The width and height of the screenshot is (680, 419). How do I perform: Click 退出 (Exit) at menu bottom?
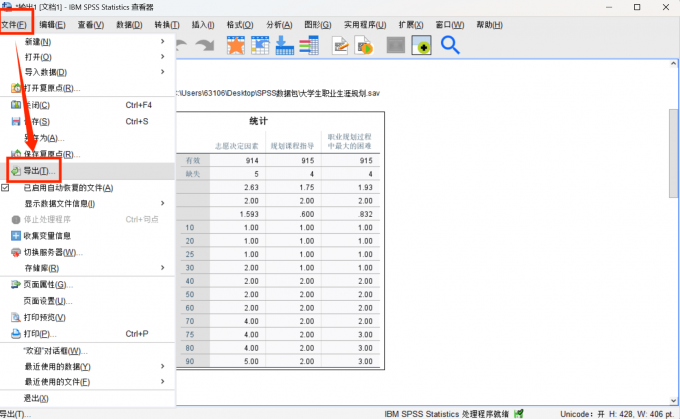(35, 398)
